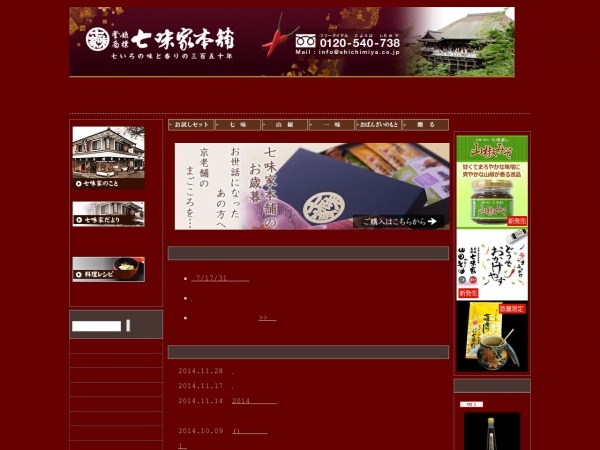Click the 0120-540-738 phone number

360,43
